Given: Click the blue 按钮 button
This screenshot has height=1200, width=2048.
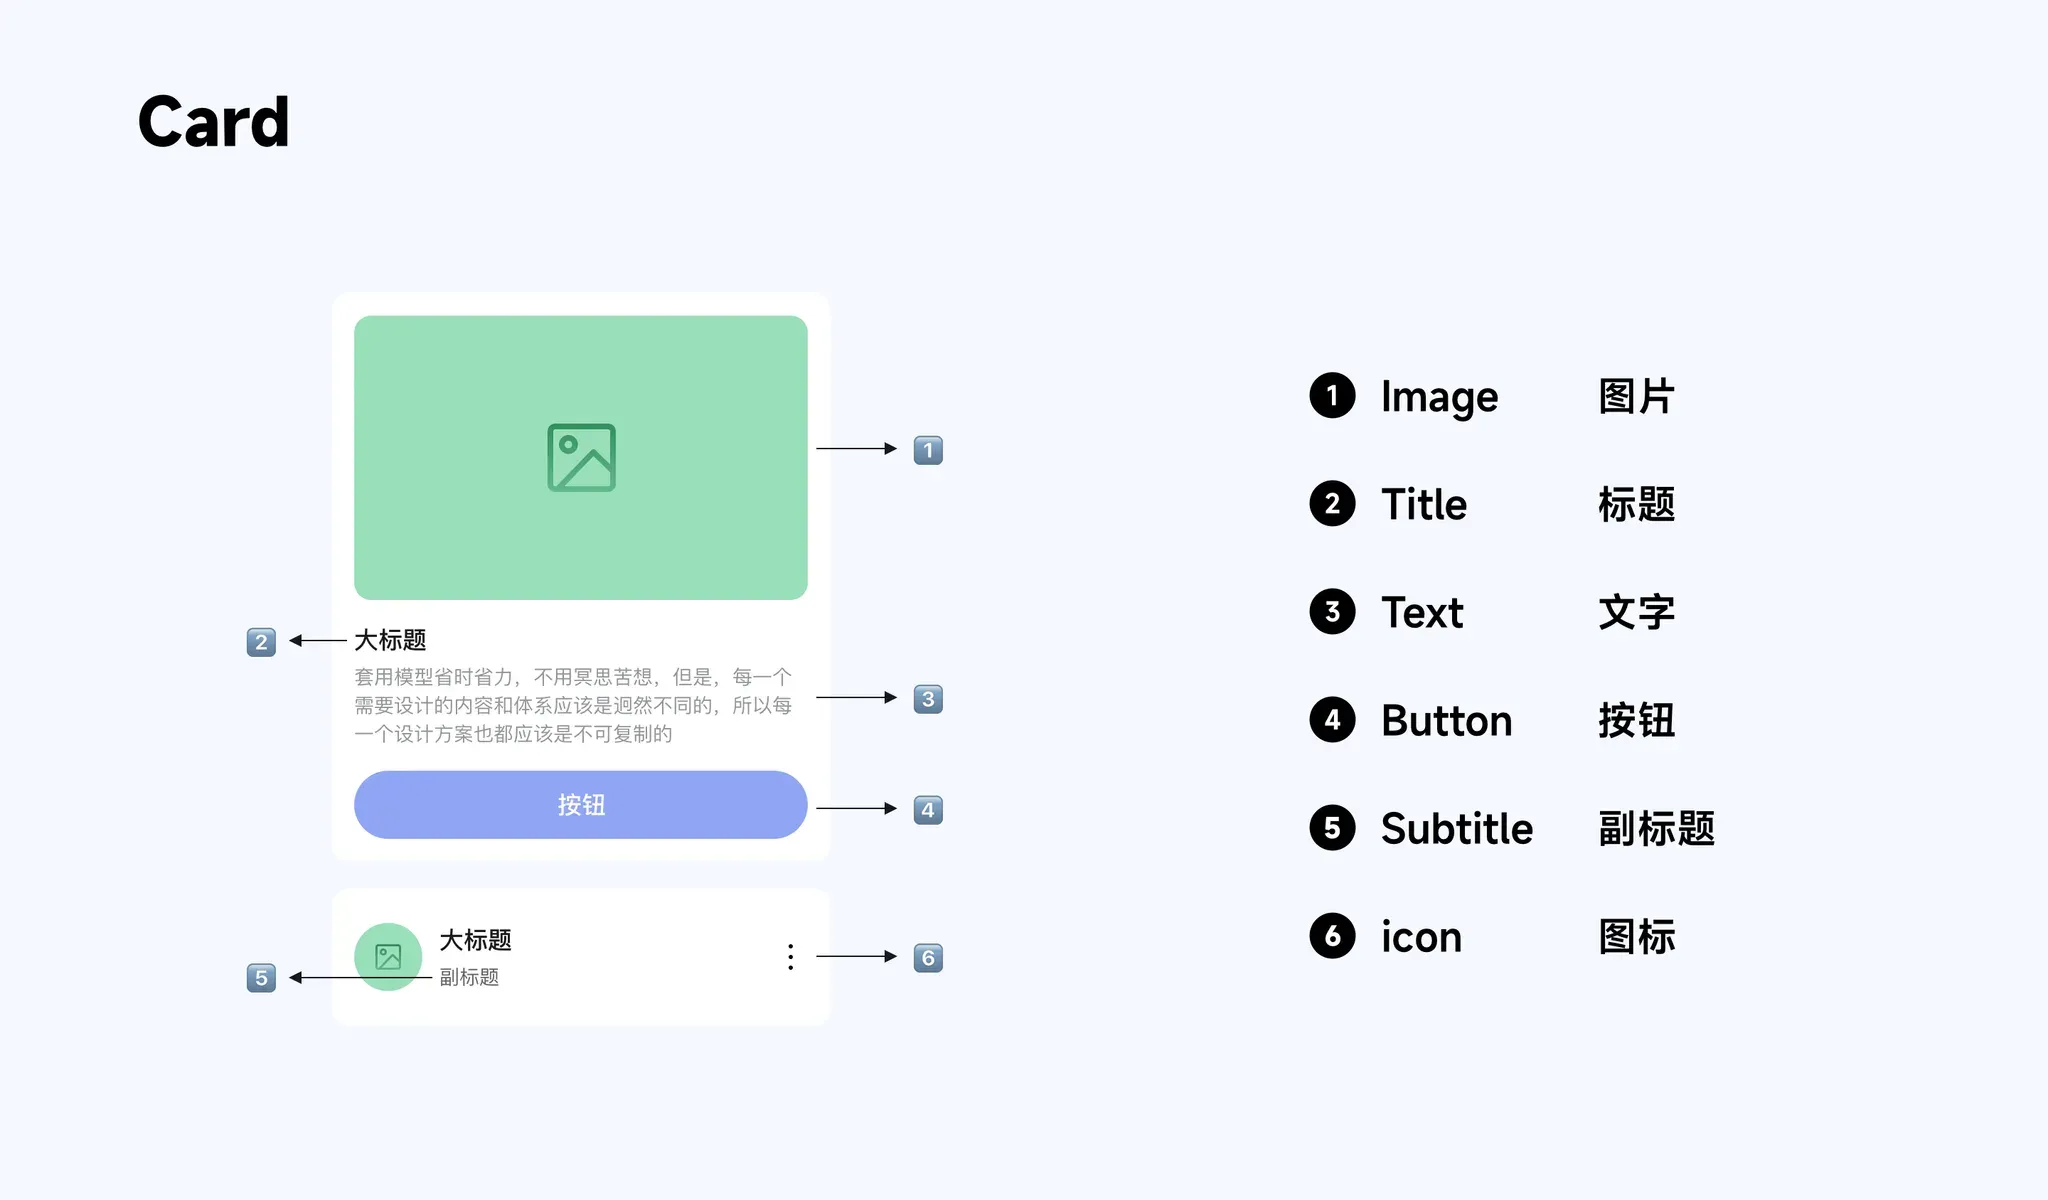Looking at the screenshot, I should 581,805.
